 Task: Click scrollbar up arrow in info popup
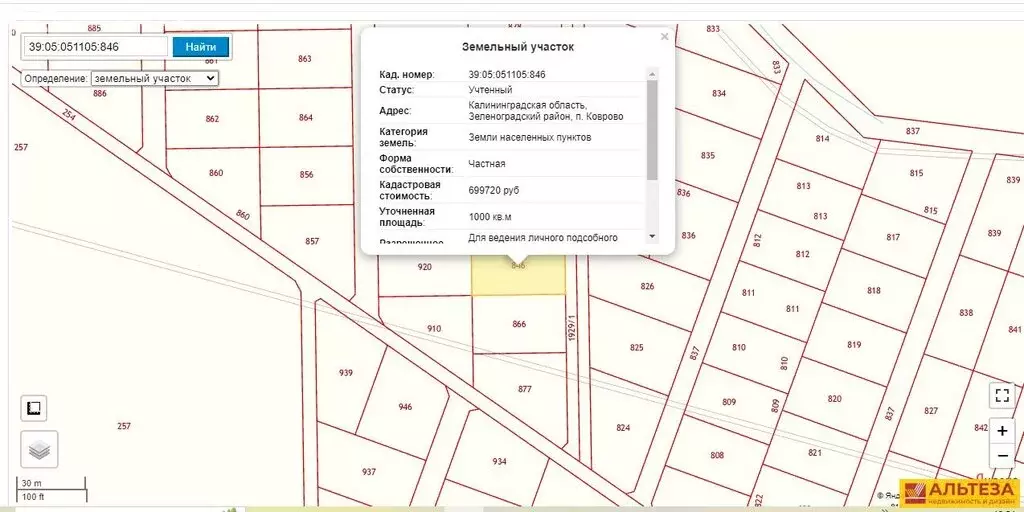pyautogui.click(x=652, y=73)
